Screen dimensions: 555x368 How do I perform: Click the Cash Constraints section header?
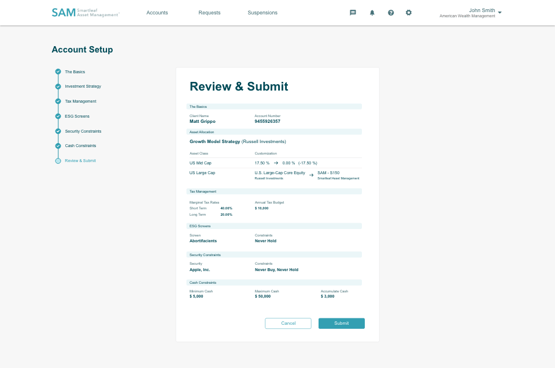[x=274, y=283]
